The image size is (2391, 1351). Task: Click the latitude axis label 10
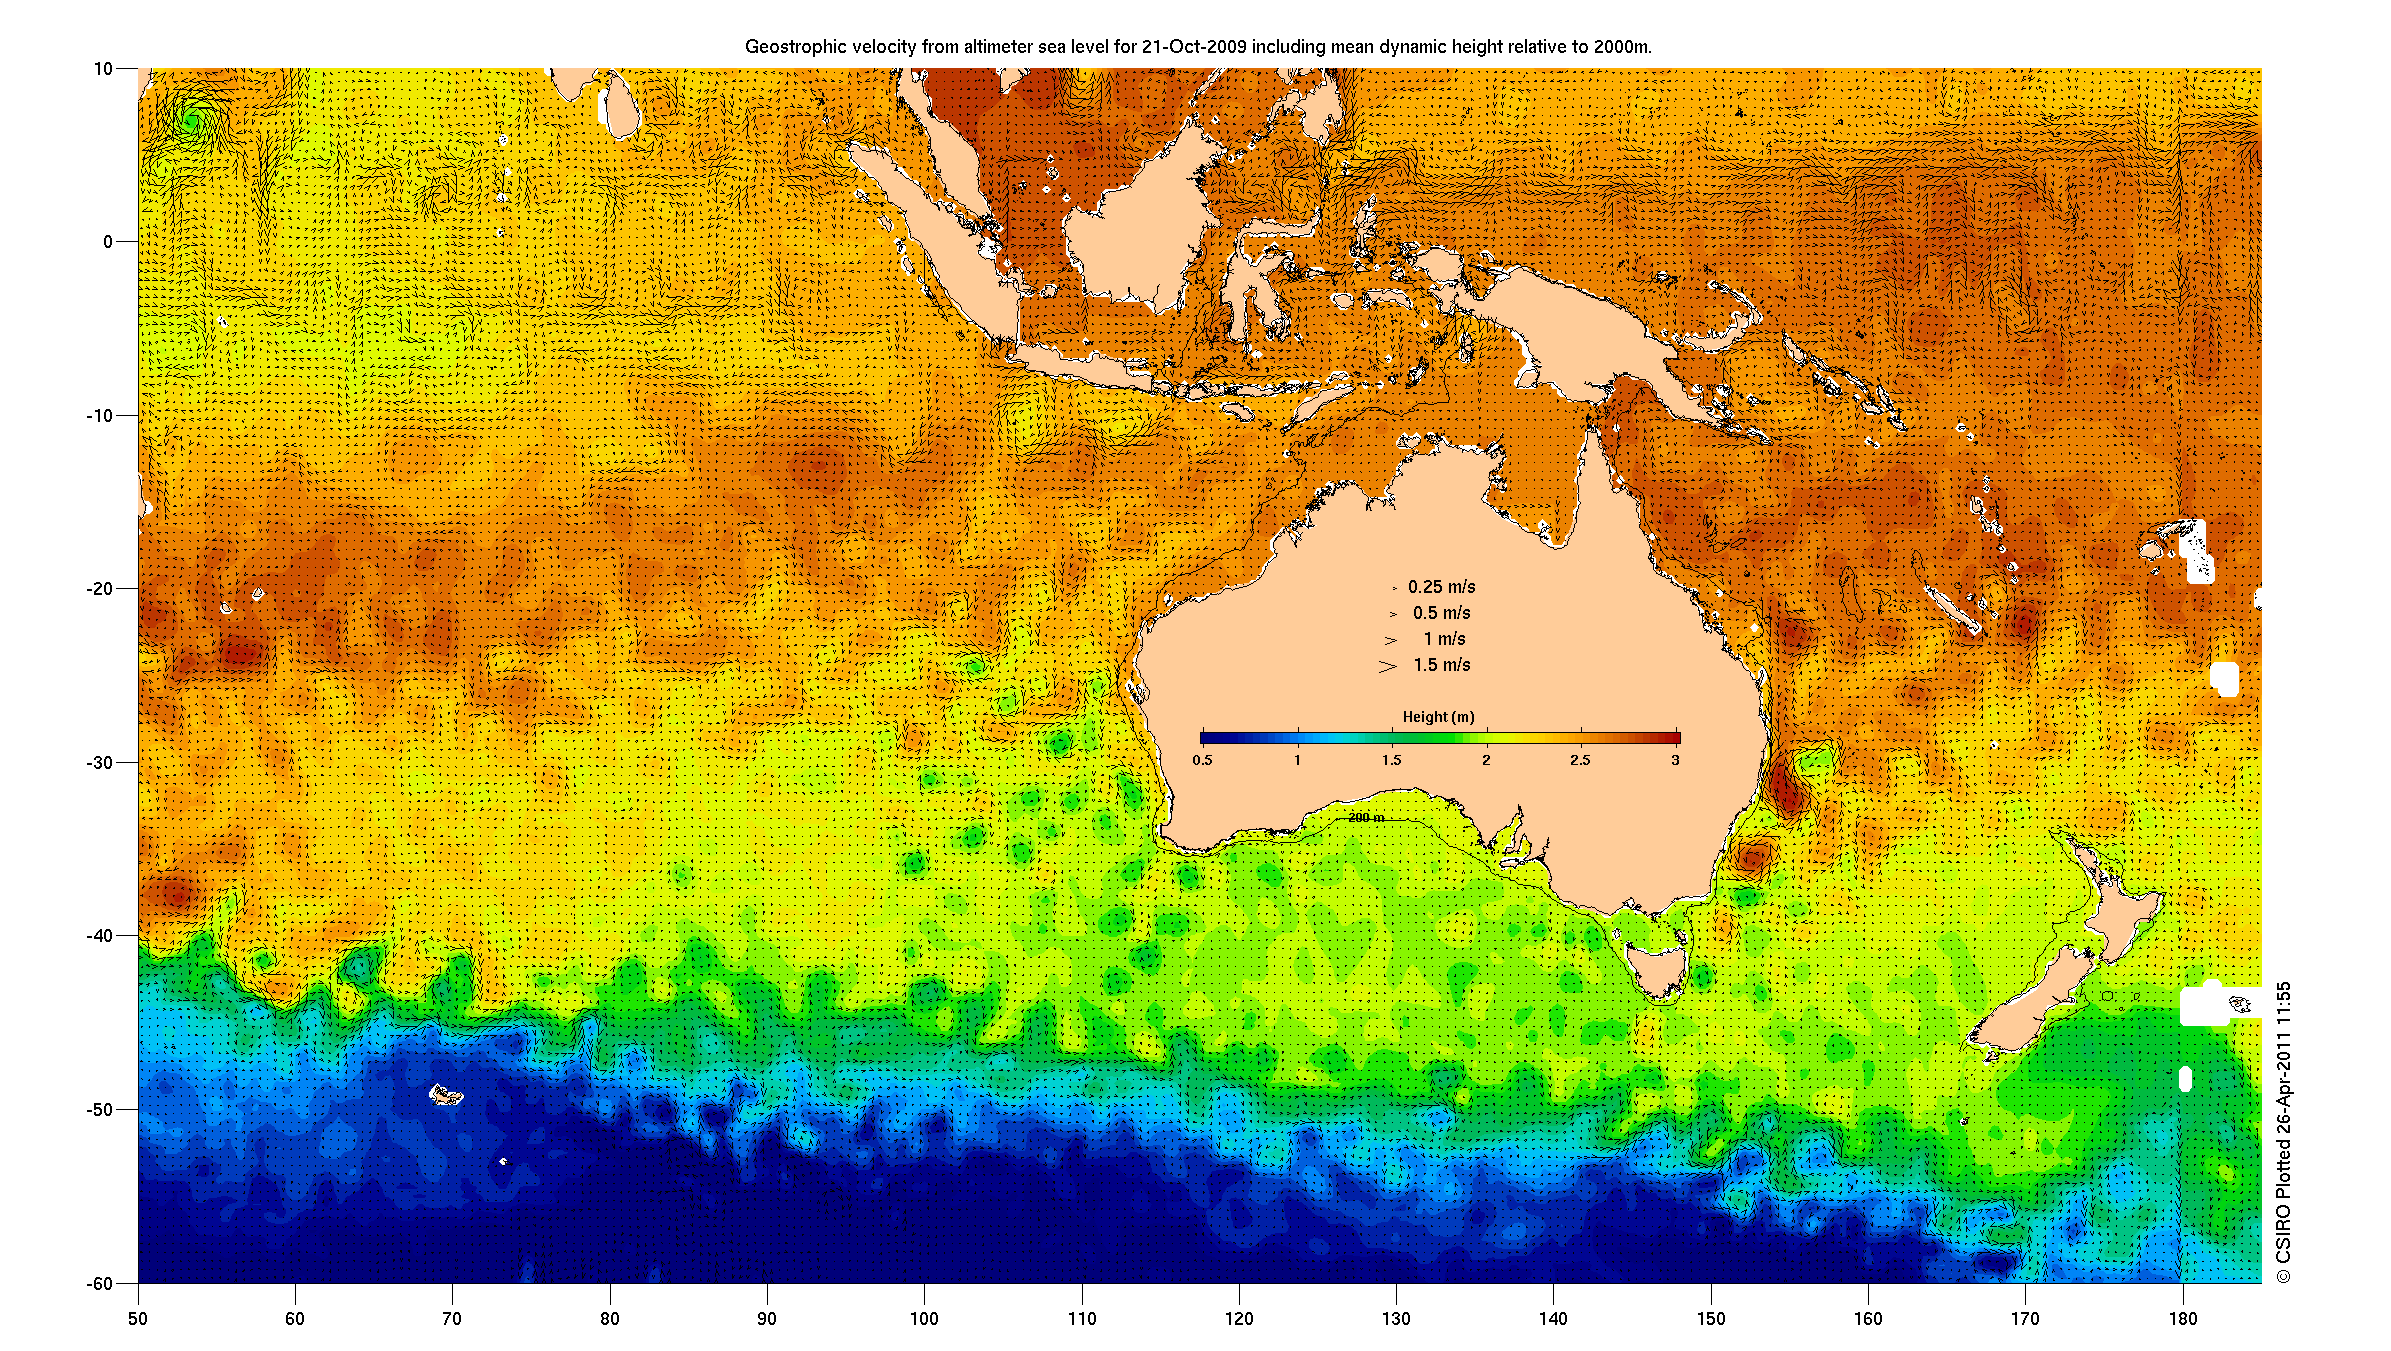[103, 69]
